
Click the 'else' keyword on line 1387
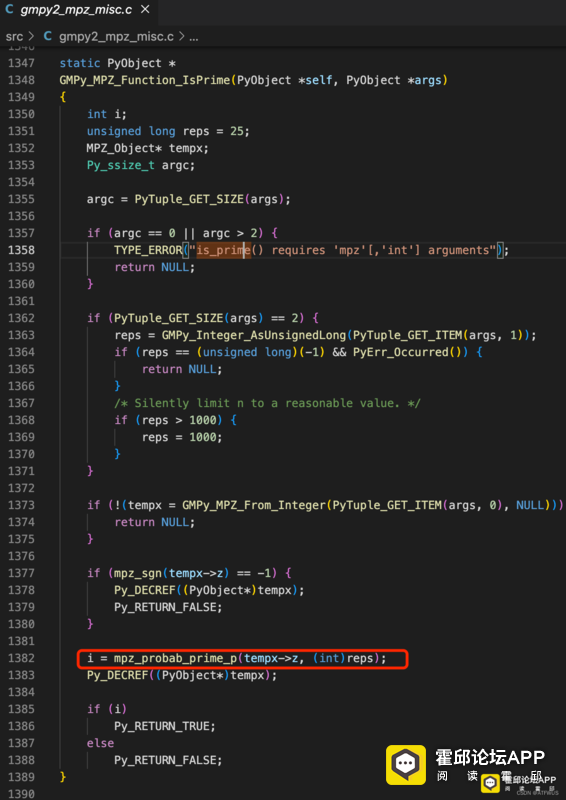pos(100,743)
